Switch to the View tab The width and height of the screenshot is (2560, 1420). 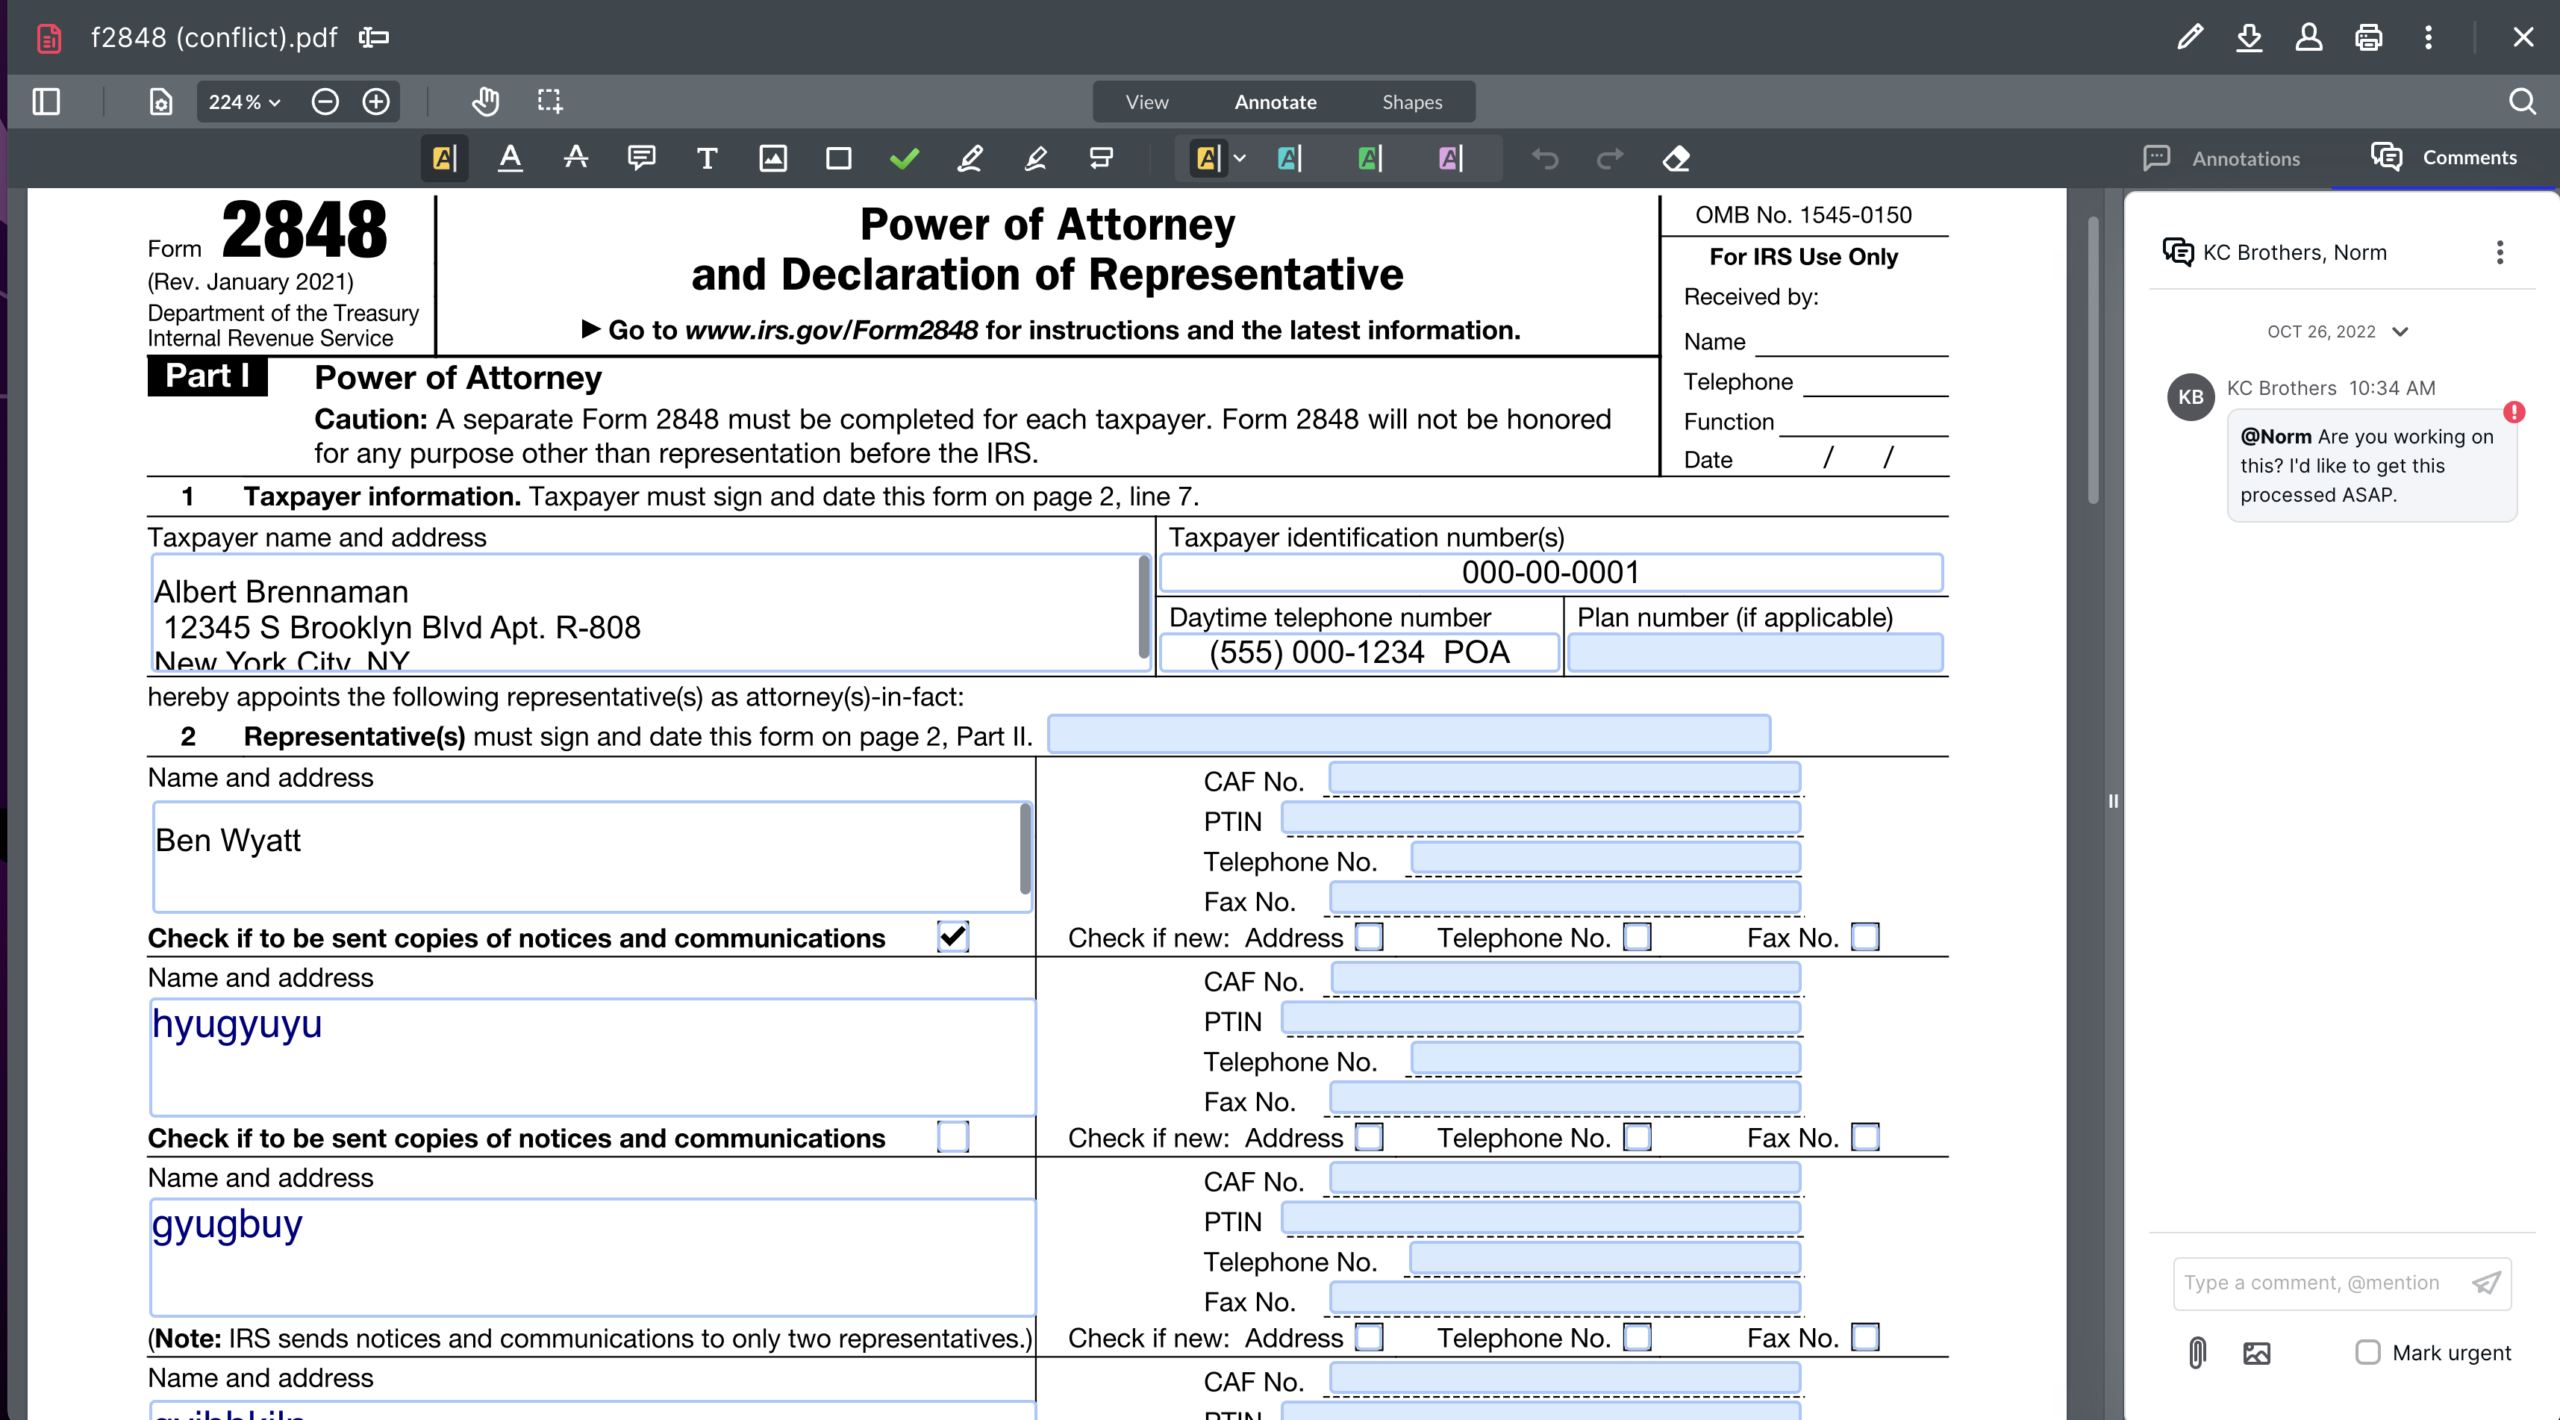(x=1146, y=102)
